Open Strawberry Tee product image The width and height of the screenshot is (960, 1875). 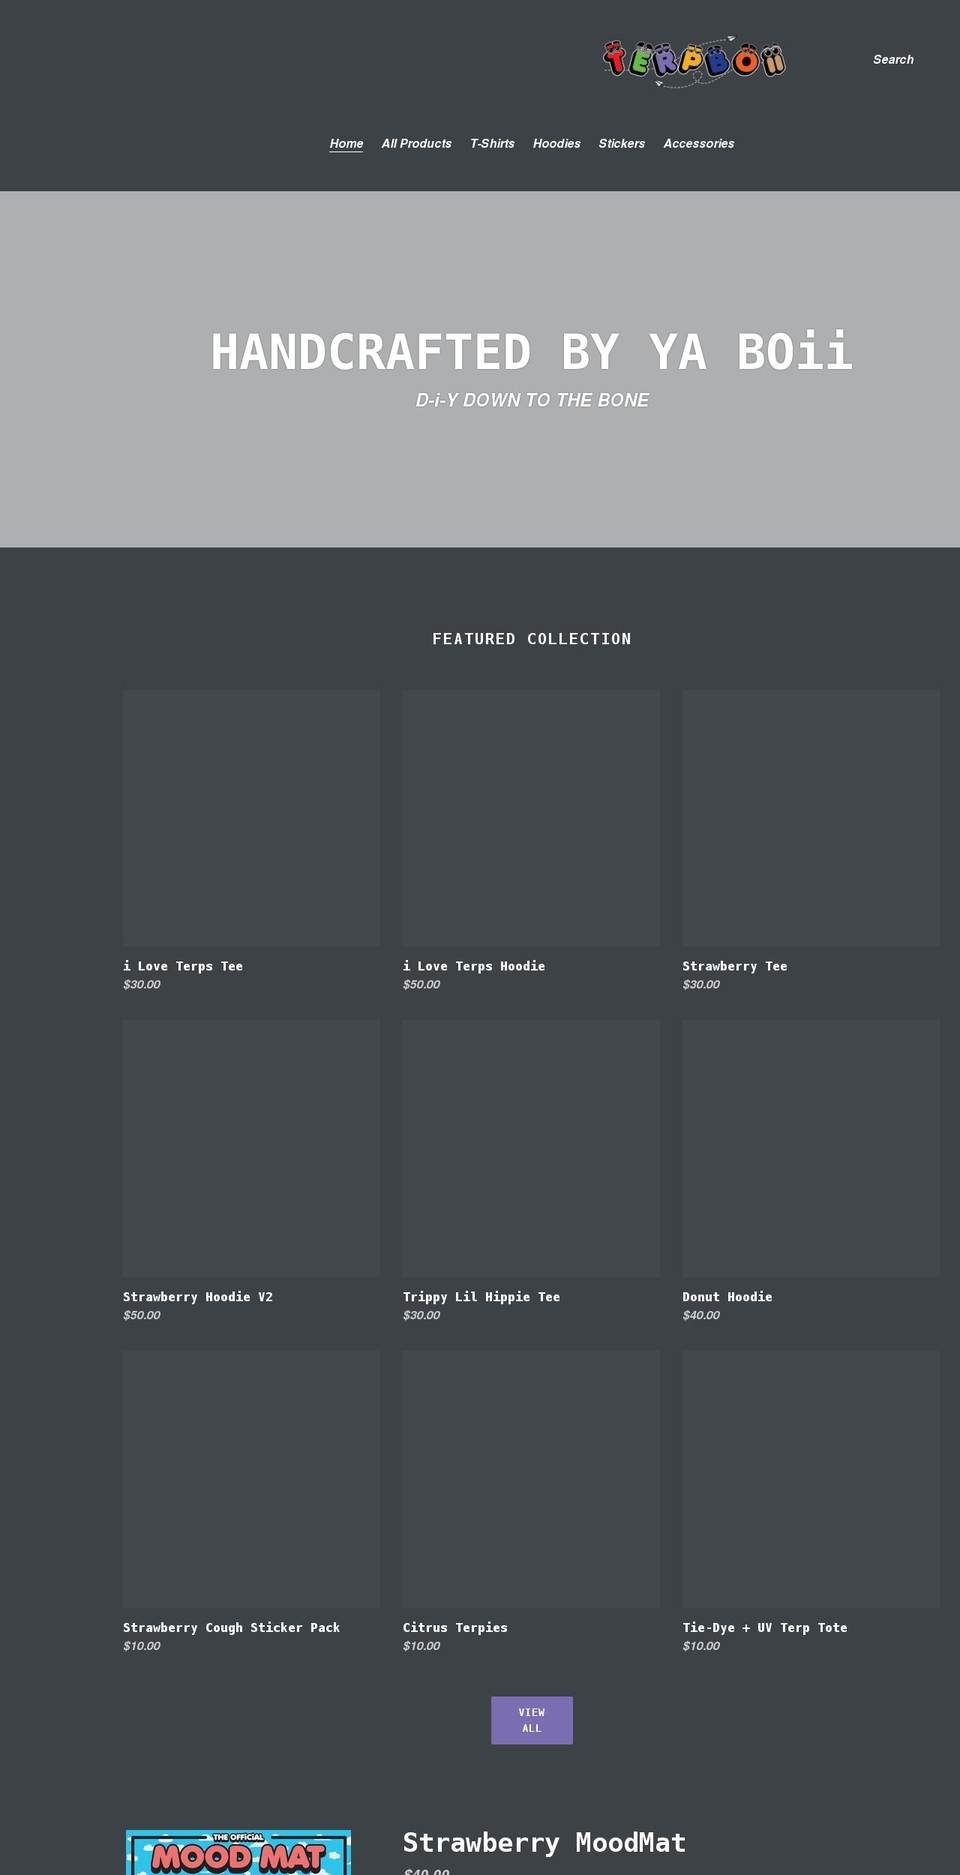tap(811, 818)
